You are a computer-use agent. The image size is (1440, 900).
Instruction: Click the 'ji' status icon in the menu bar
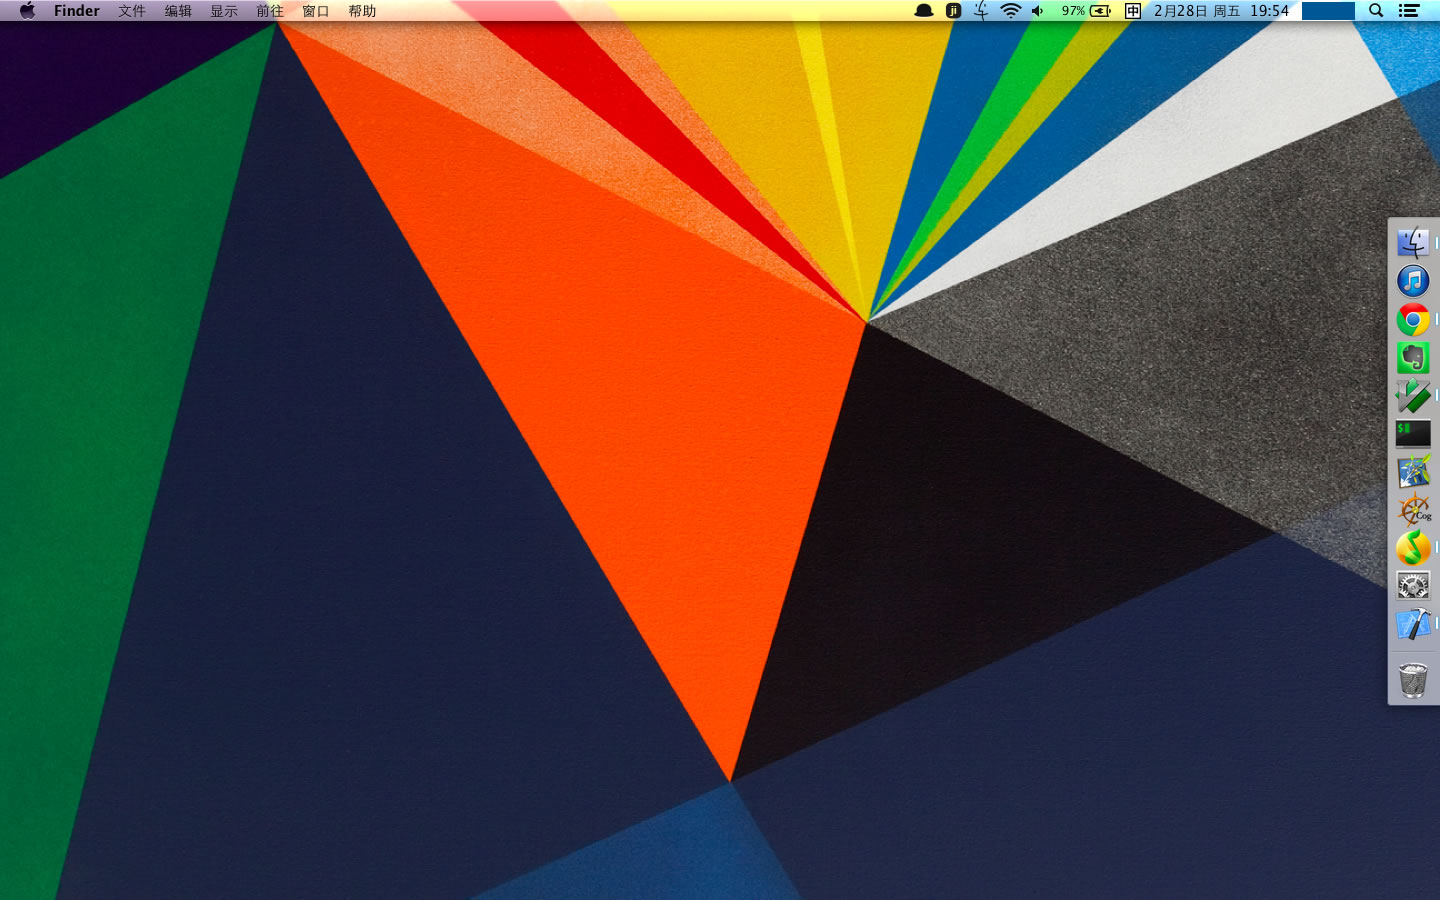click(x=953, y=11)
